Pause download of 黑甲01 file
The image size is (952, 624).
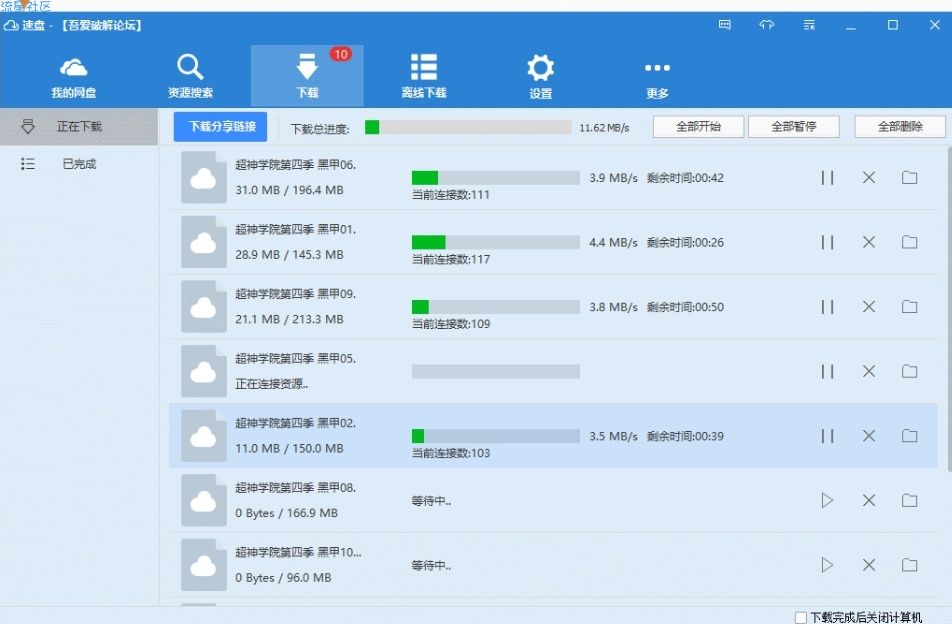point(827,242)
